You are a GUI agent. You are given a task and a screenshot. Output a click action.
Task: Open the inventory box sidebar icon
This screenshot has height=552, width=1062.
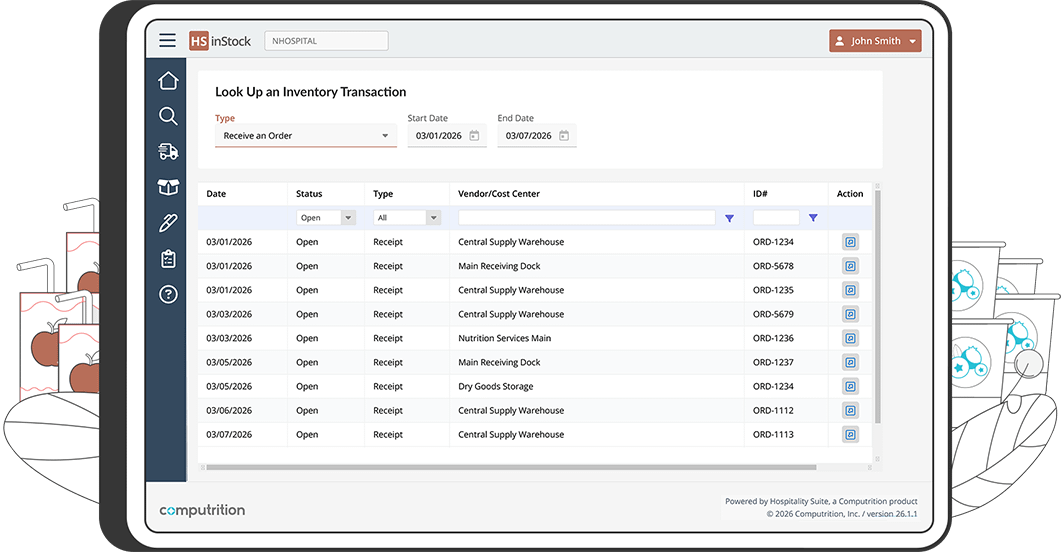pyautogui.click(x=168, y=187)
